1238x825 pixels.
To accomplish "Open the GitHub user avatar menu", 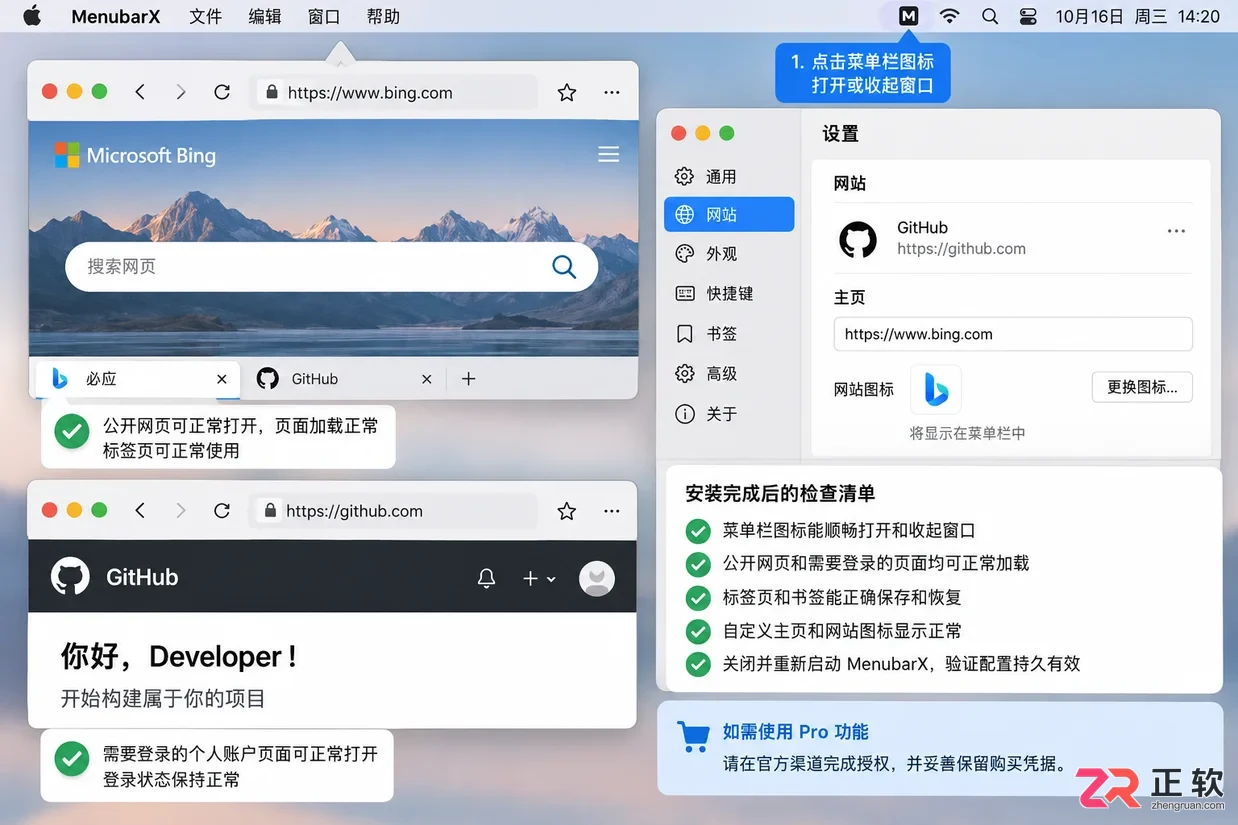I will coord(597,578).
